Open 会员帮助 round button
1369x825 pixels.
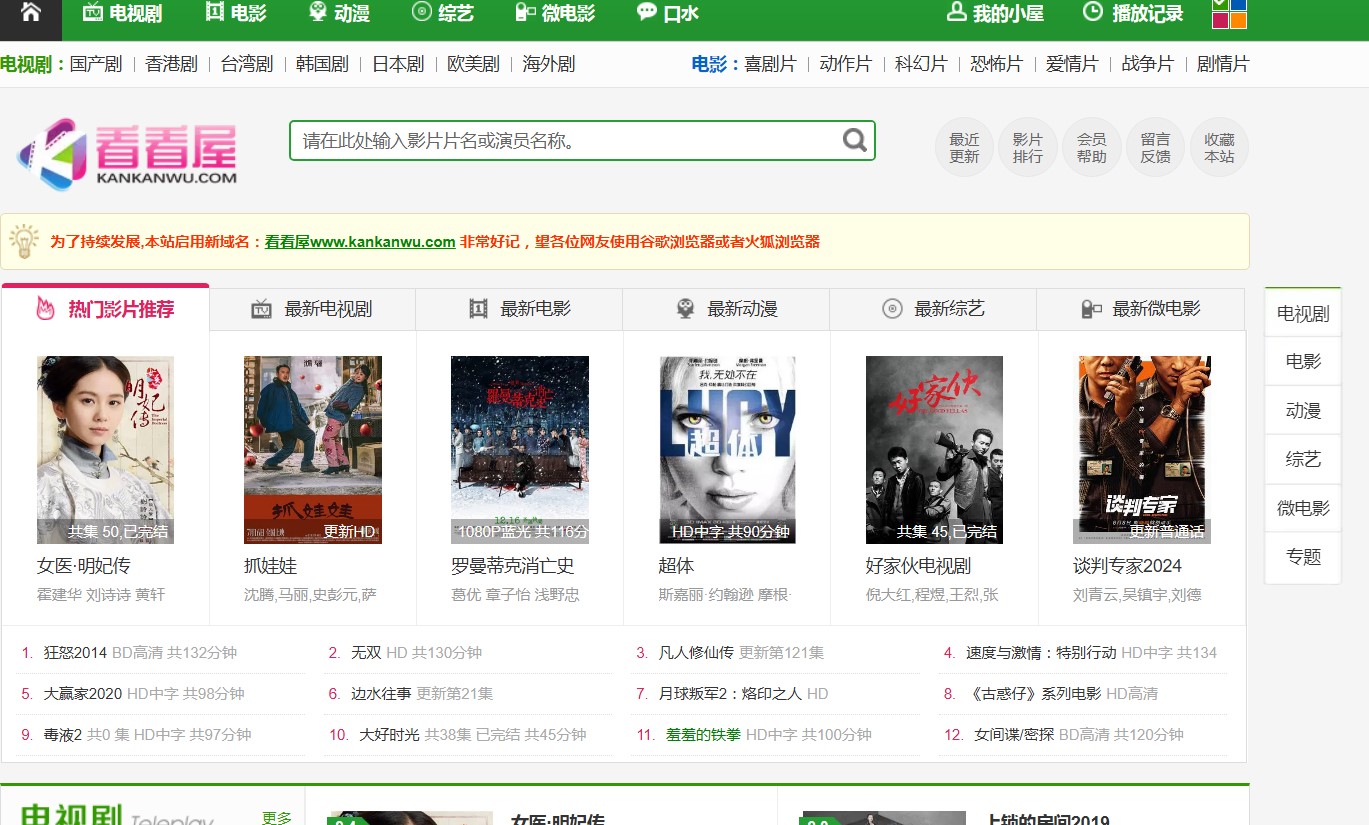pos(1091,147)
